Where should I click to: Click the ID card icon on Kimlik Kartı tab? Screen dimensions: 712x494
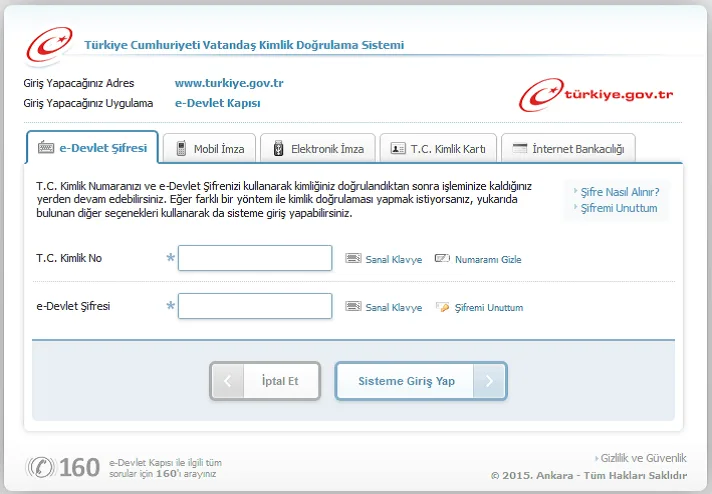pyautogui.click(x=398, y=148)
